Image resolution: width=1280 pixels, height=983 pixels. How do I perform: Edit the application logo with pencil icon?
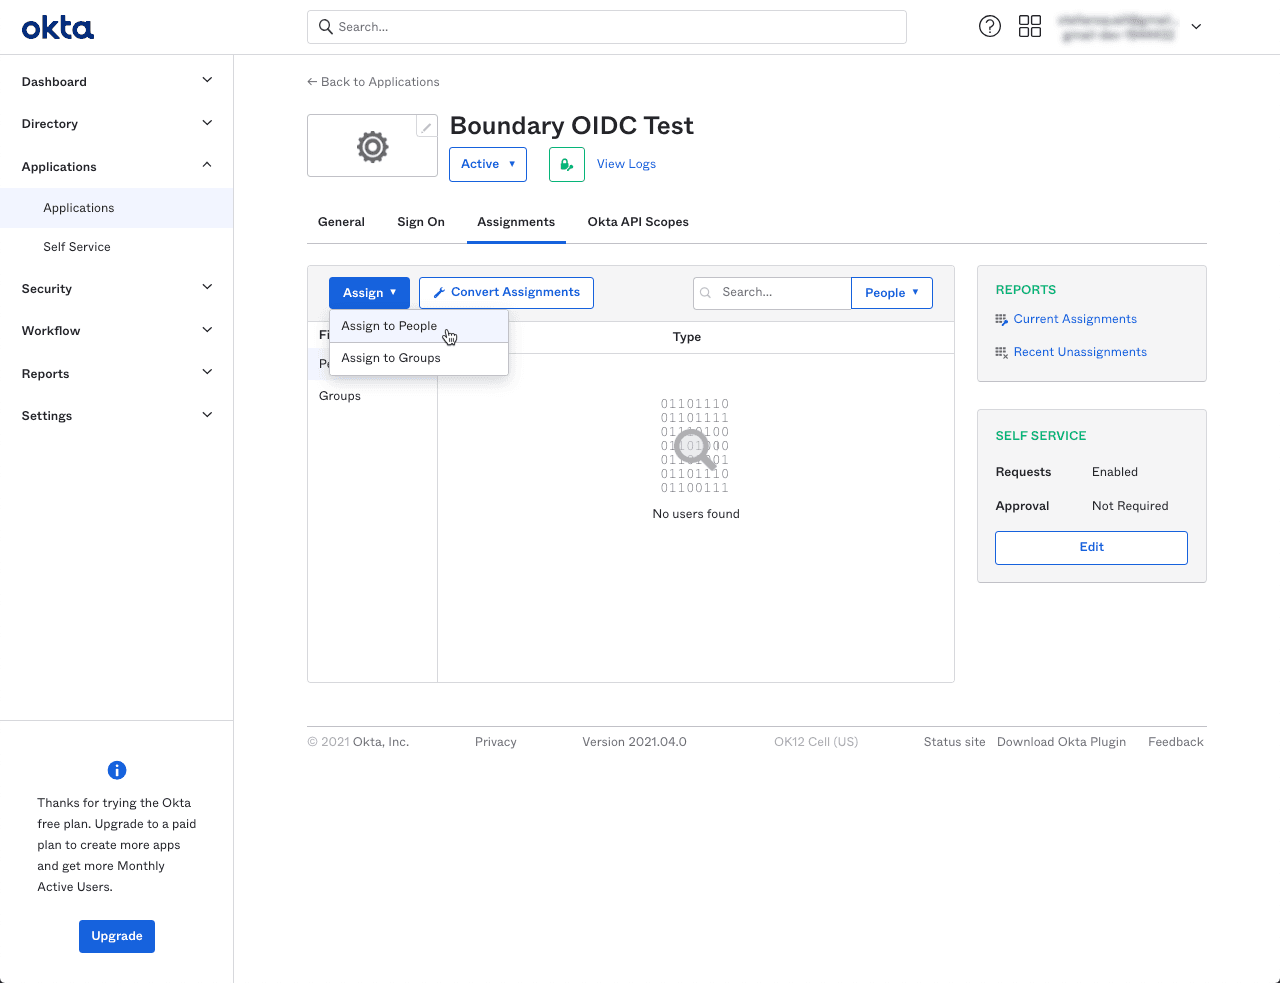click(x=427, y=127)
